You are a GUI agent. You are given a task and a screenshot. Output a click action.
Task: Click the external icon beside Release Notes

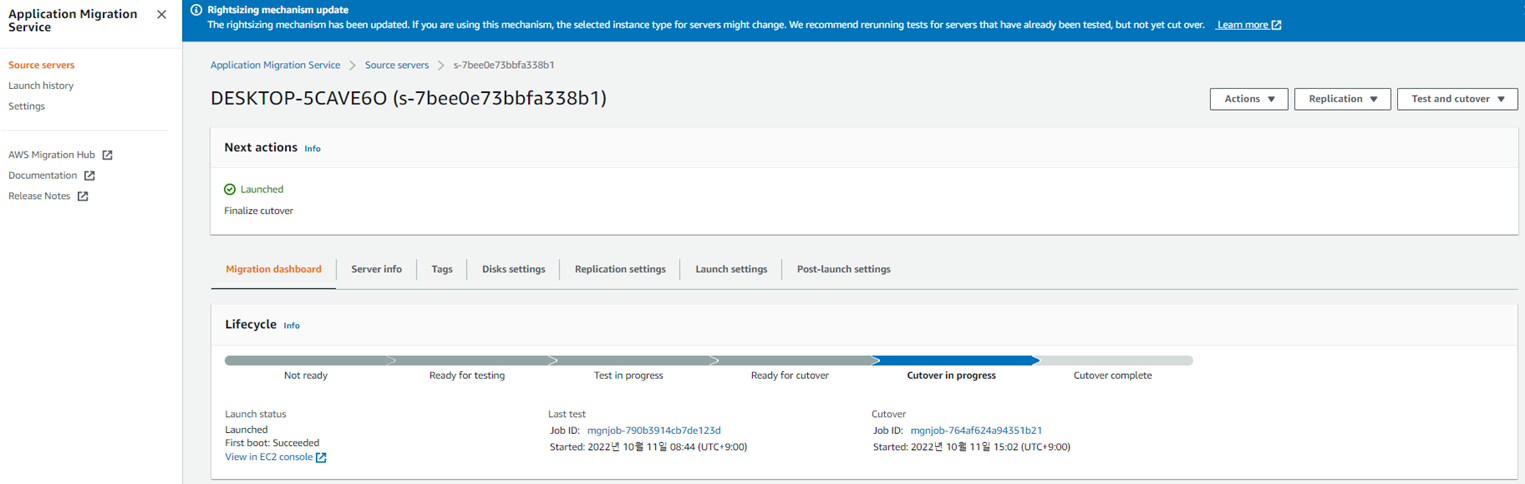click(83, 196)
